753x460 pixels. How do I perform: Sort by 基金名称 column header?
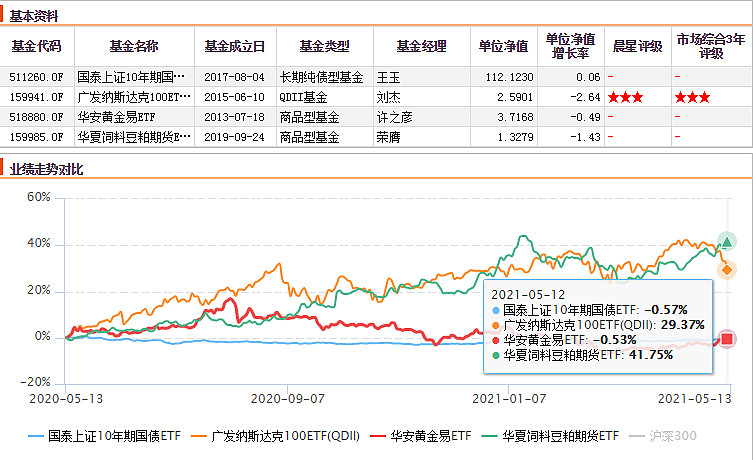coord(134,46)
